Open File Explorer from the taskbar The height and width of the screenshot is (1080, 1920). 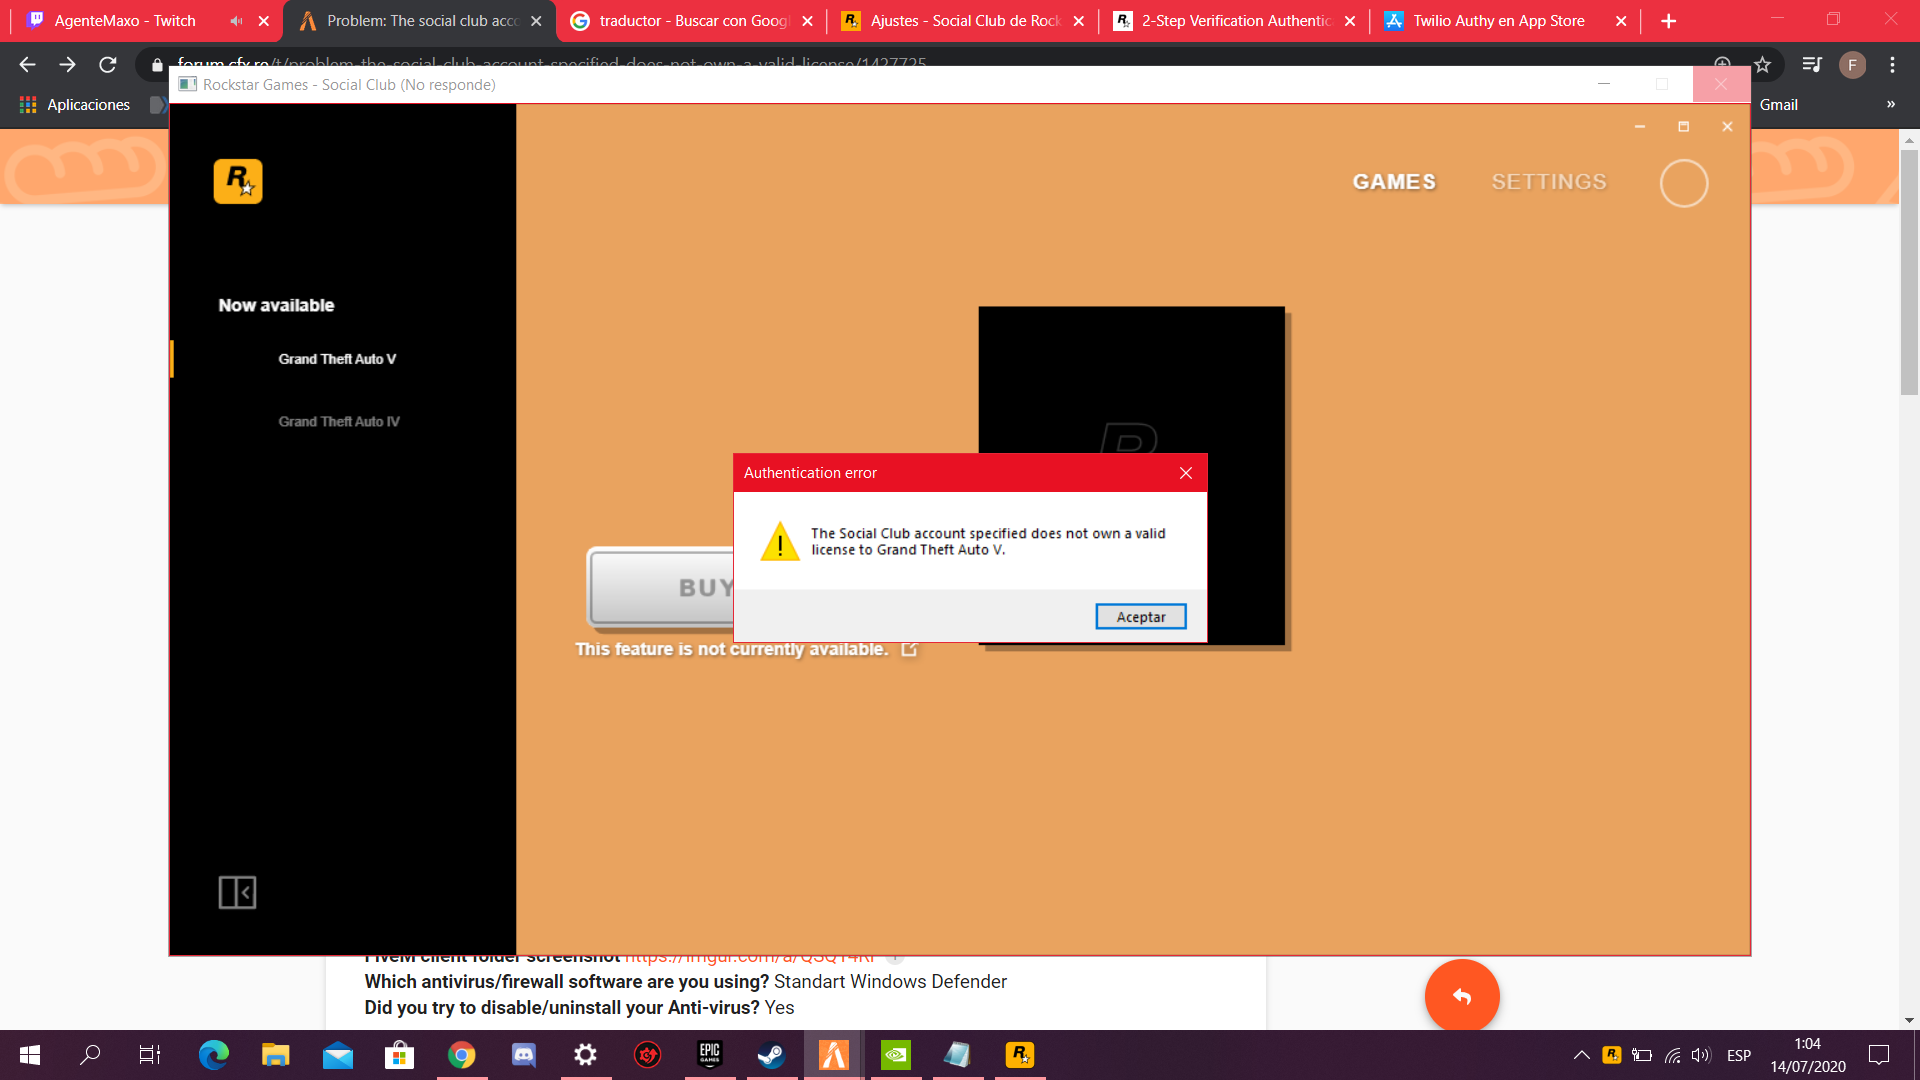pos(275,1055)
